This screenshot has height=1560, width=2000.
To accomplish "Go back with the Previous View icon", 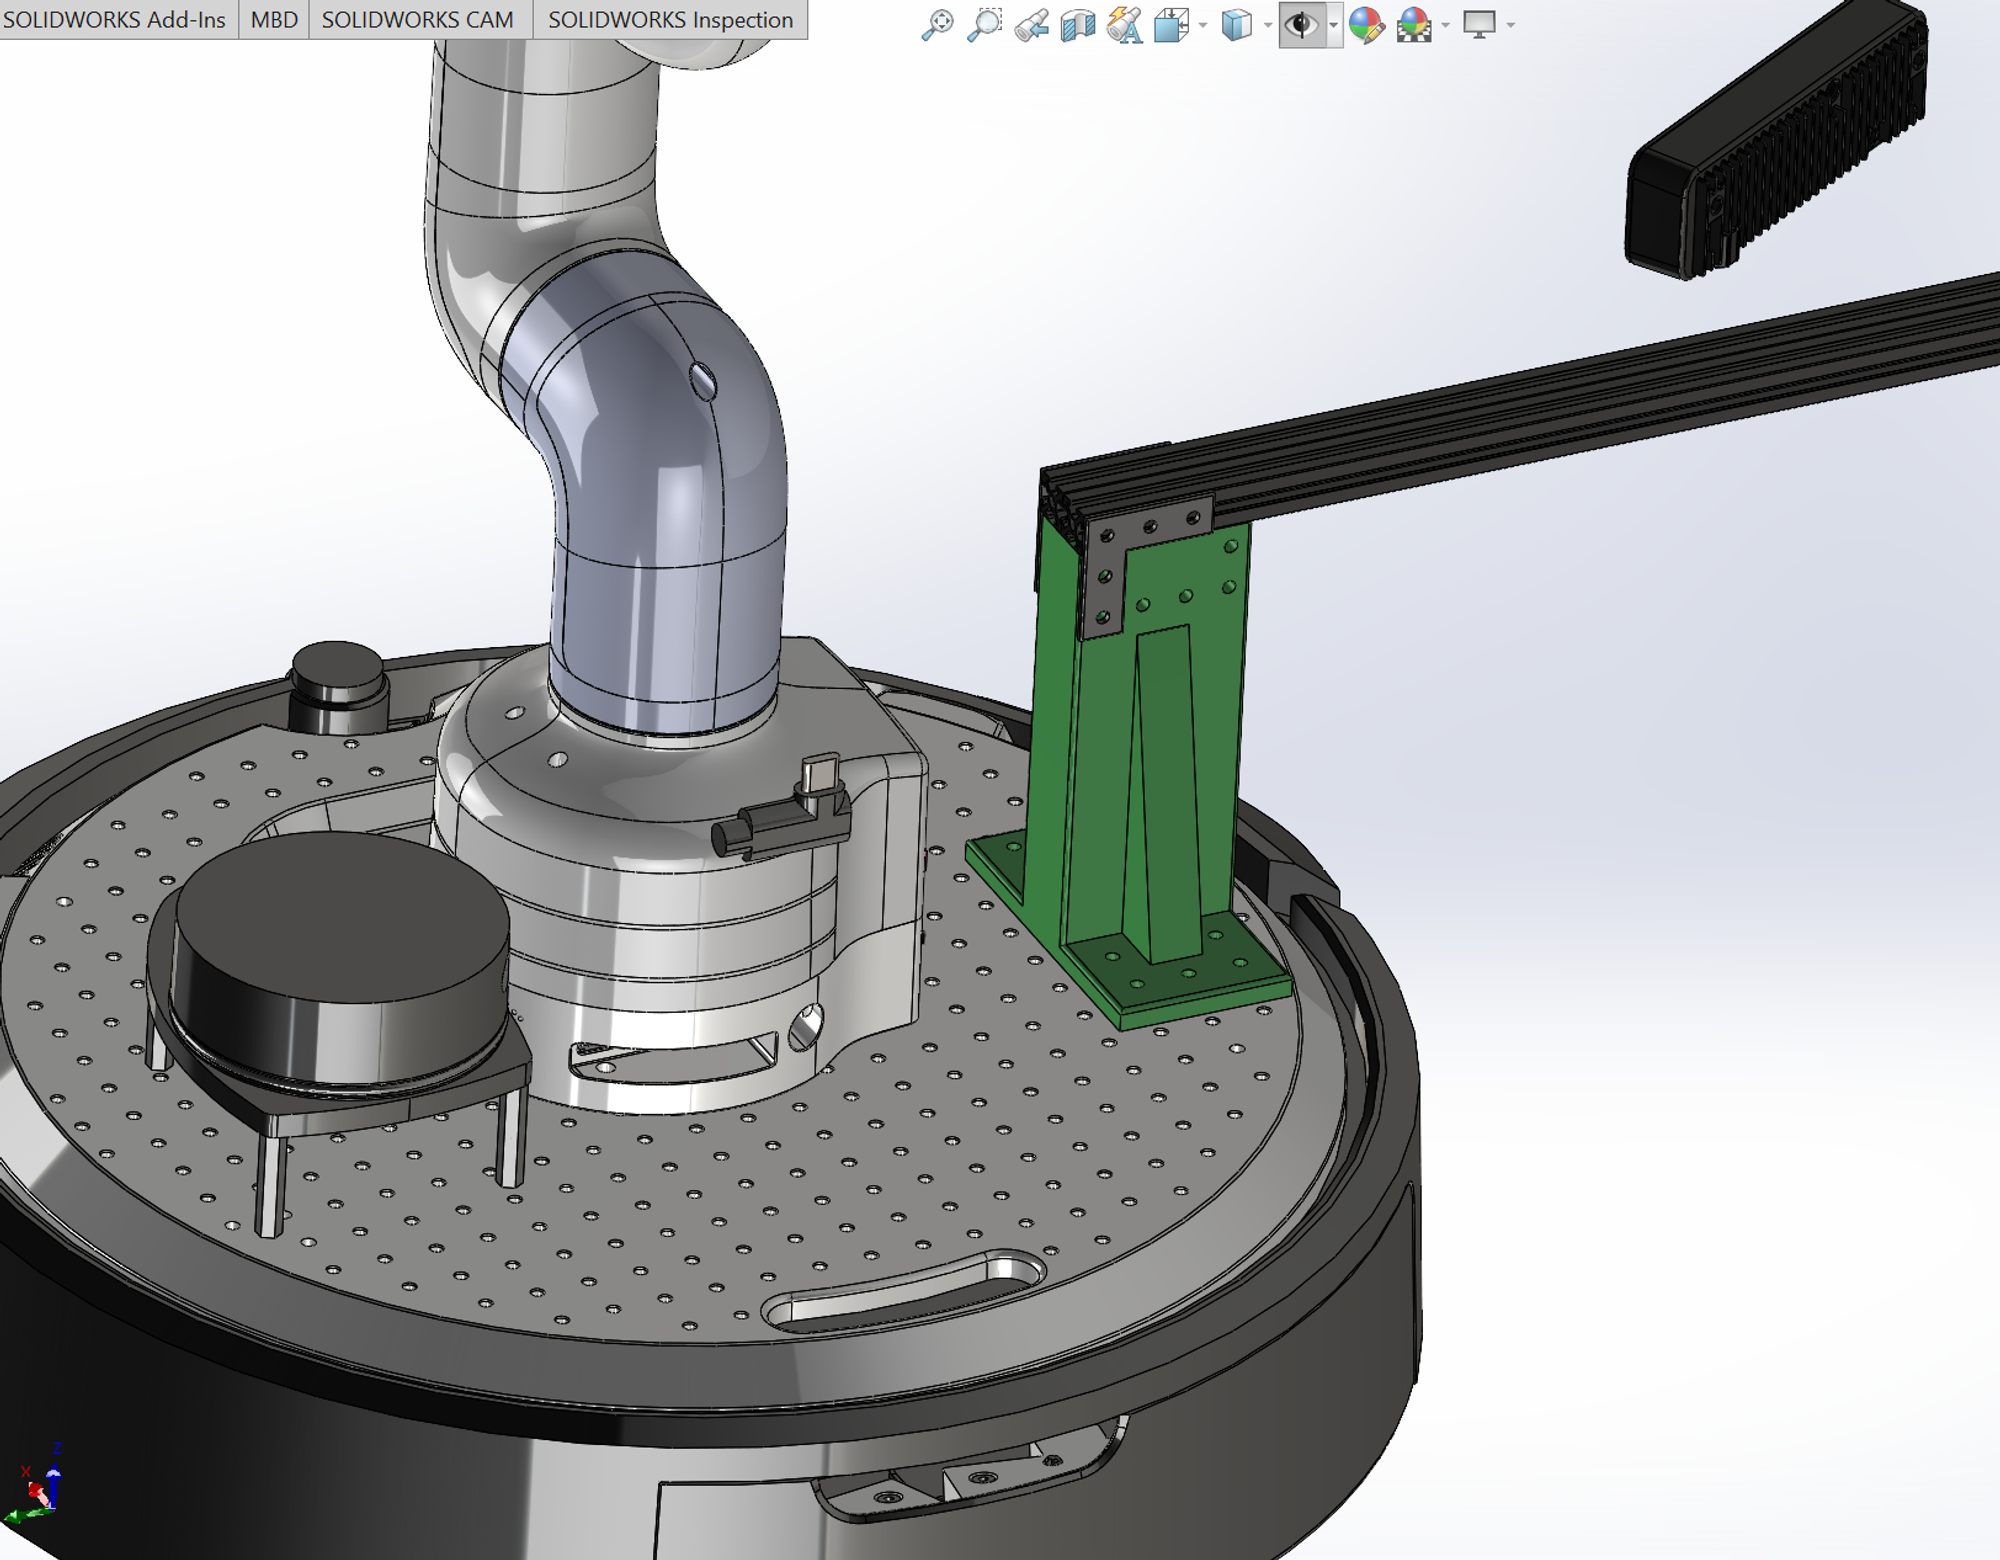I will pyautogui.click(x=1032, y=24).
